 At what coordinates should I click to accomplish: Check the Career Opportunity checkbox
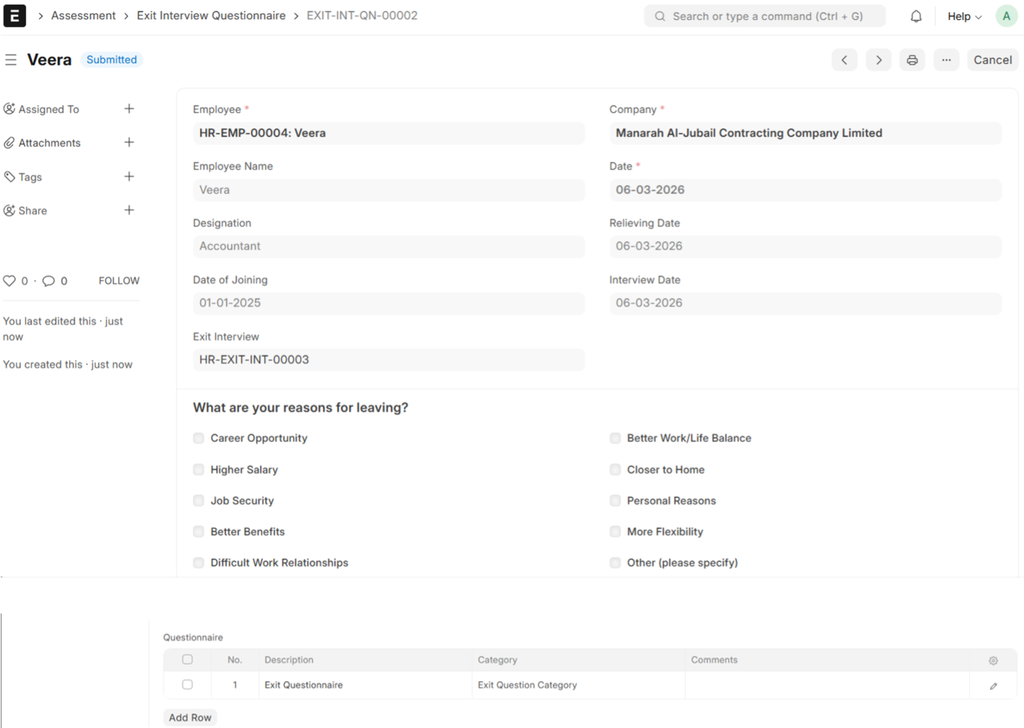tap(199, 438)
